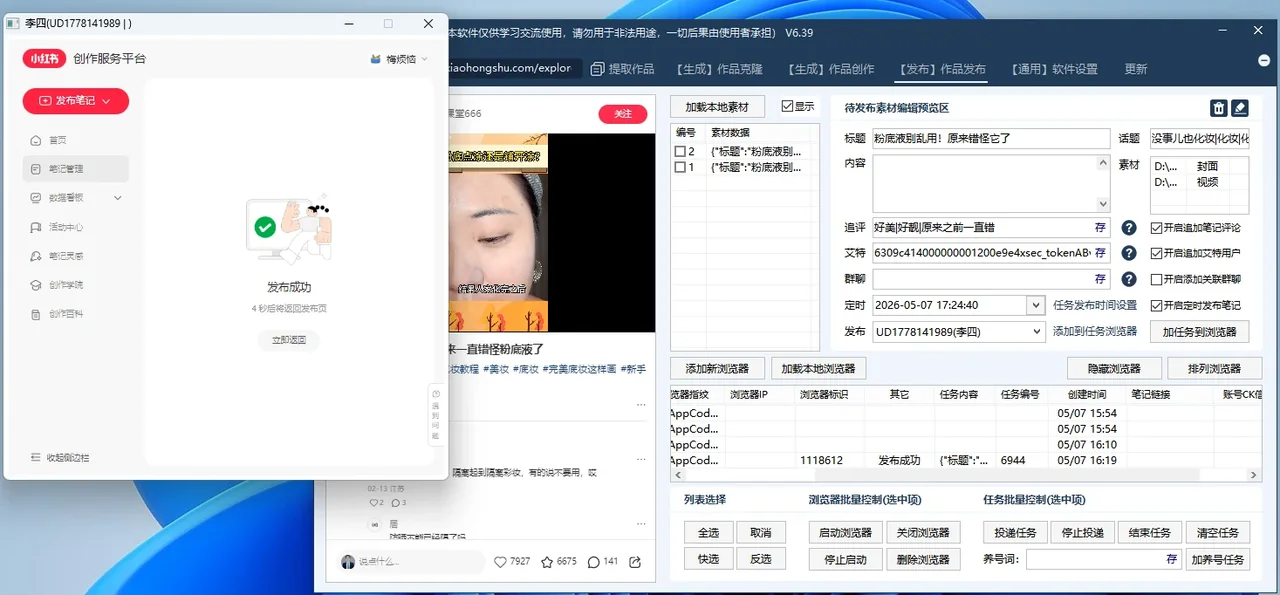This screenshot has width=1280, height=595.
Task: Expand the 数据看板 submenu chevron
Action: tap(118, 198)
